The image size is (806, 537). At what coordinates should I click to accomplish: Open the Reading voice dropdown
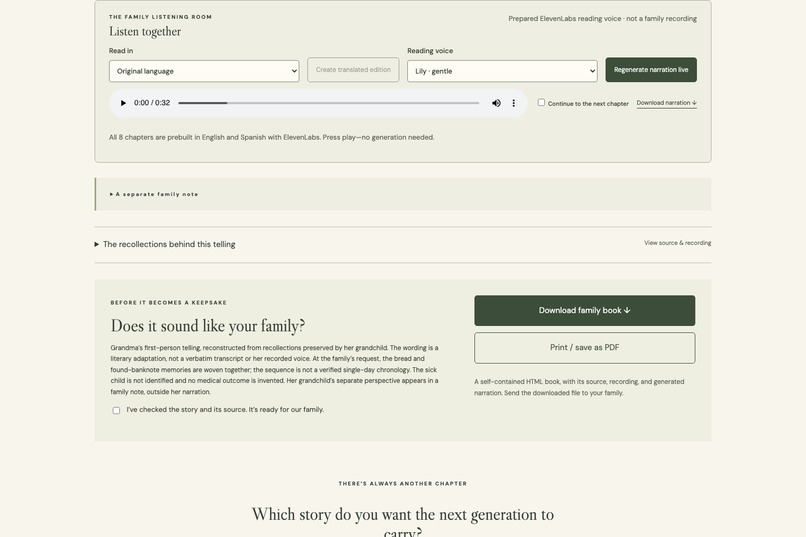(x=502, y=71)
